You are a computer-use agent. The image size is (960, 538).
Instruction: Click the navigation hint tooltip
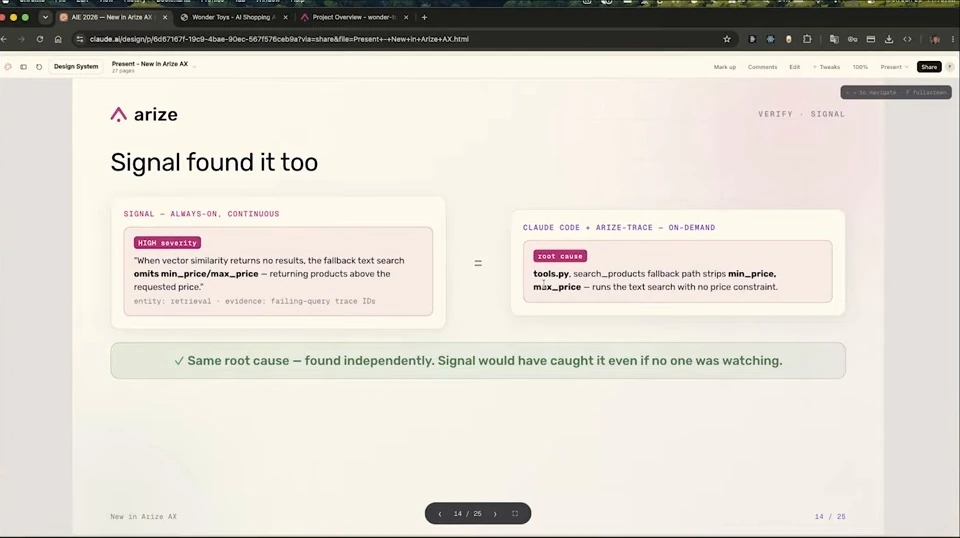896,92
